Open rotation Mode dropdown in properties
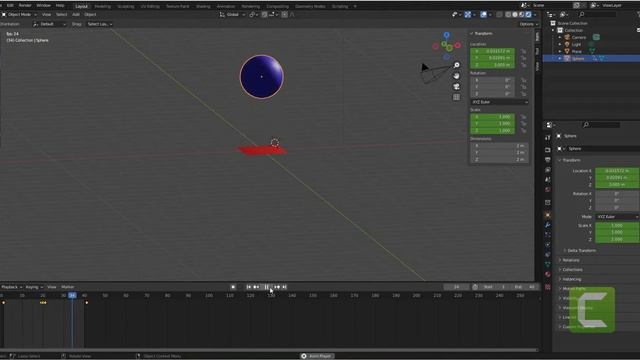This screenshot has width=640, height=360. 617,217
